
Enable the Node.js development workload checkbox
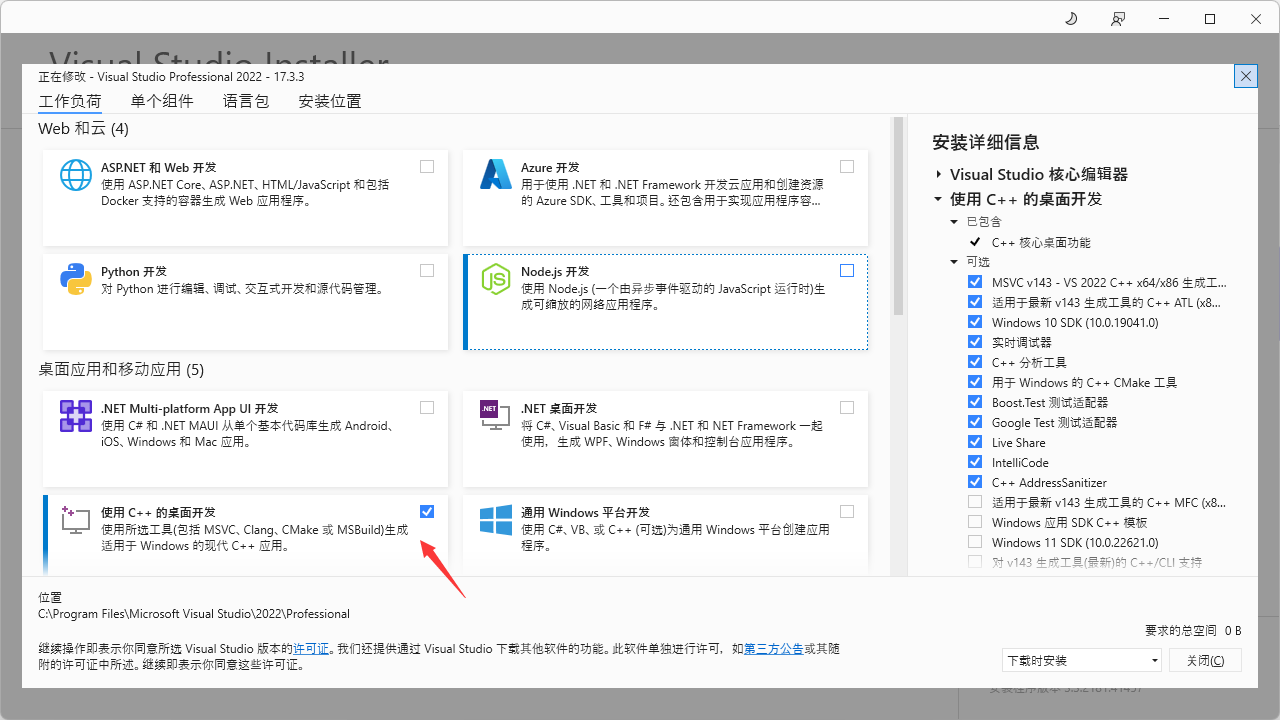coord(847,271)
